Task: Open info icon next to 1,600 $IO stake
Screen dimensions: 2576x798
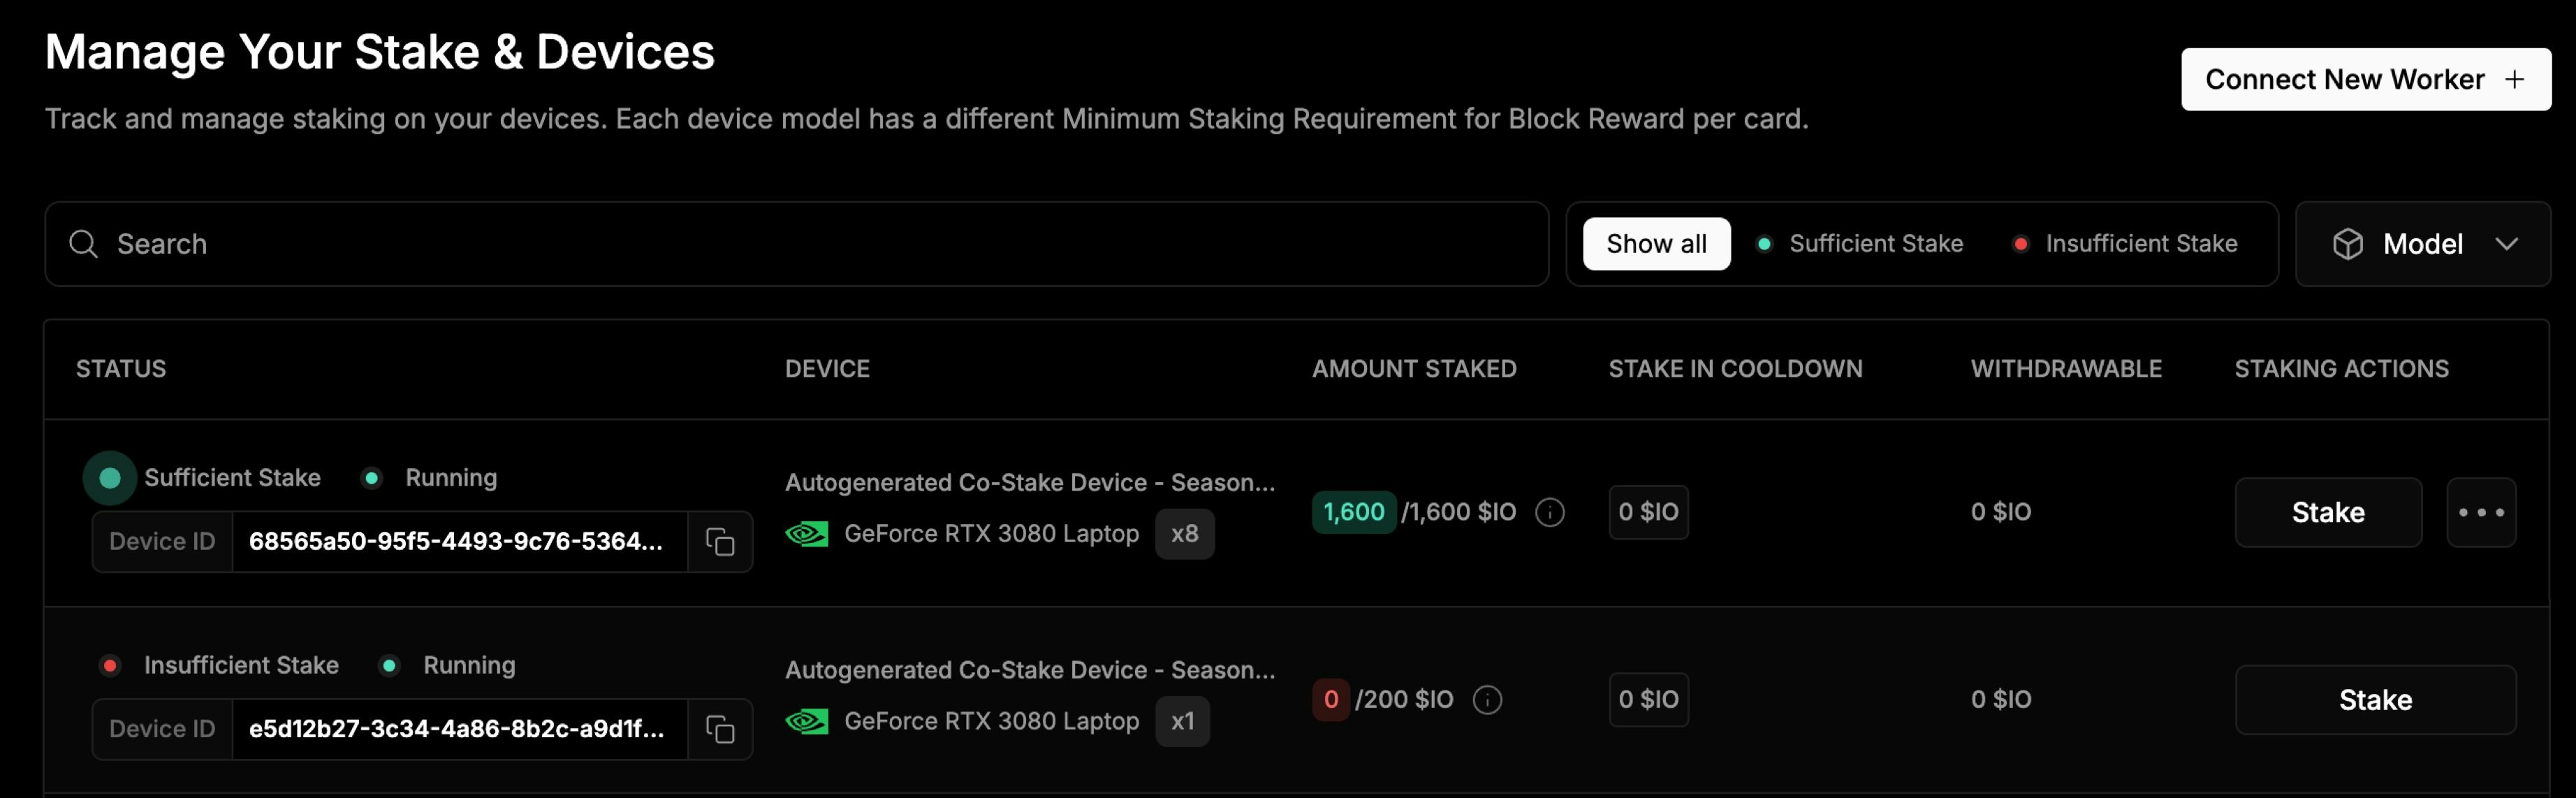Action: click(1549, 512)
